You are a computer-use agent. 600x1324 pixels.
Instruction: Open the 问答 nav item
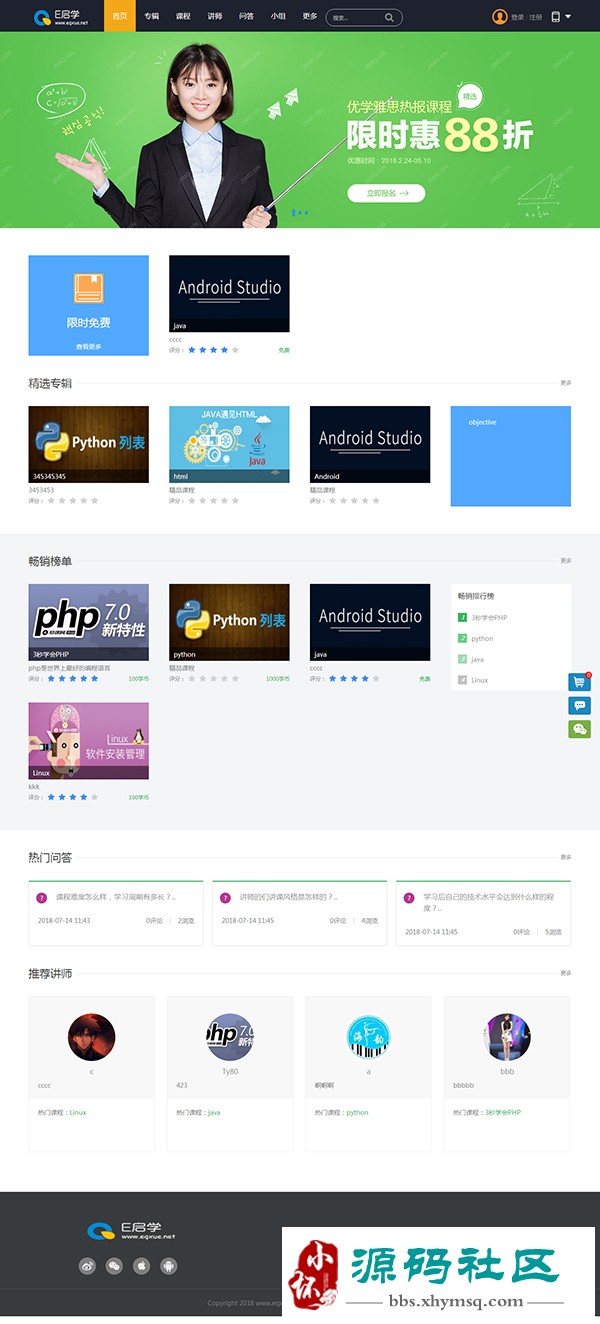[x=247, y=16]
